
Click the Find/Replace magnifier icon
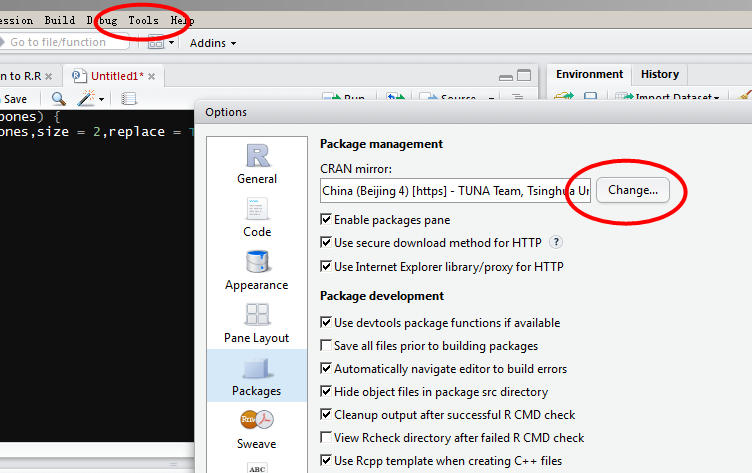pos(59,99)
